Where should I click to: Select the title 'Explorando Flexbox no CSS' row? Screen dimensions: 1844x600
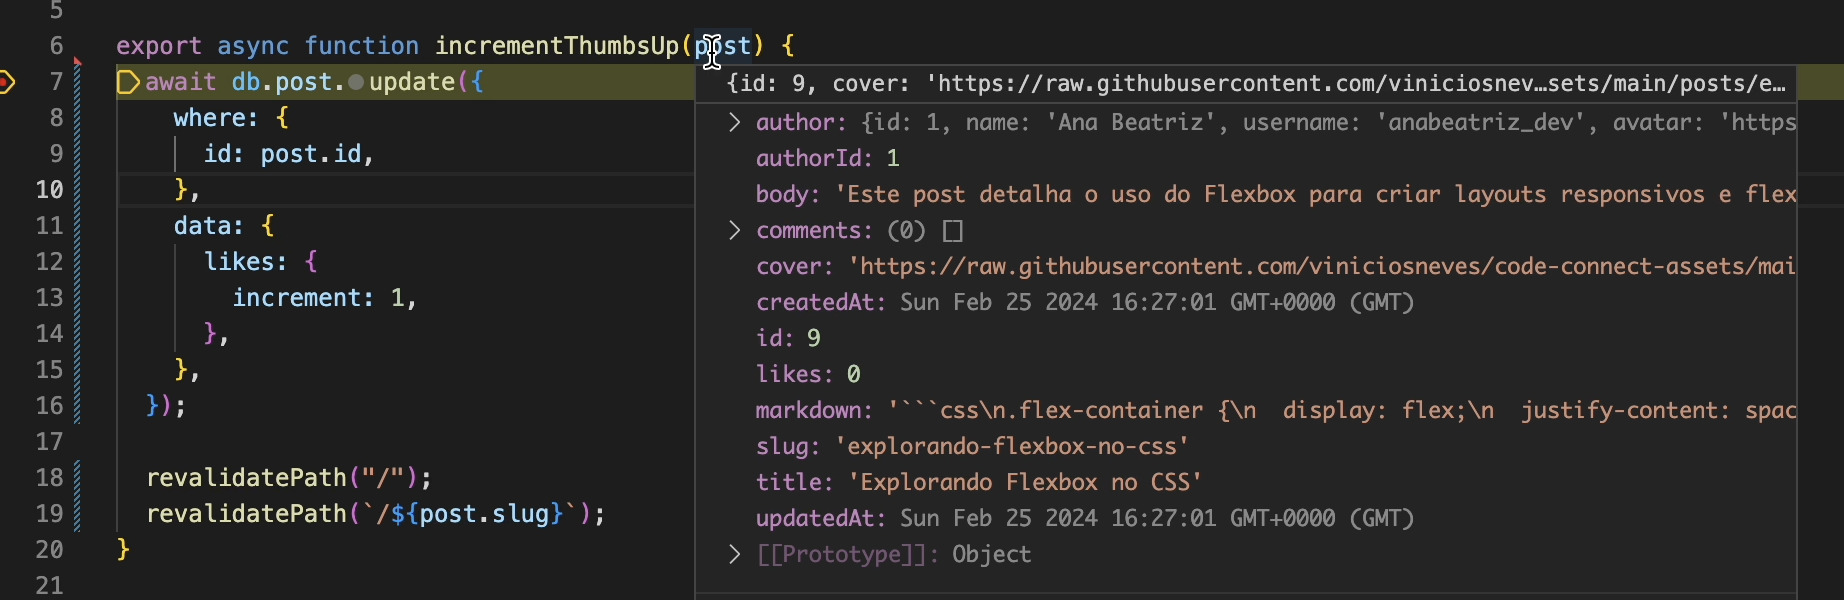click(978, 482)
